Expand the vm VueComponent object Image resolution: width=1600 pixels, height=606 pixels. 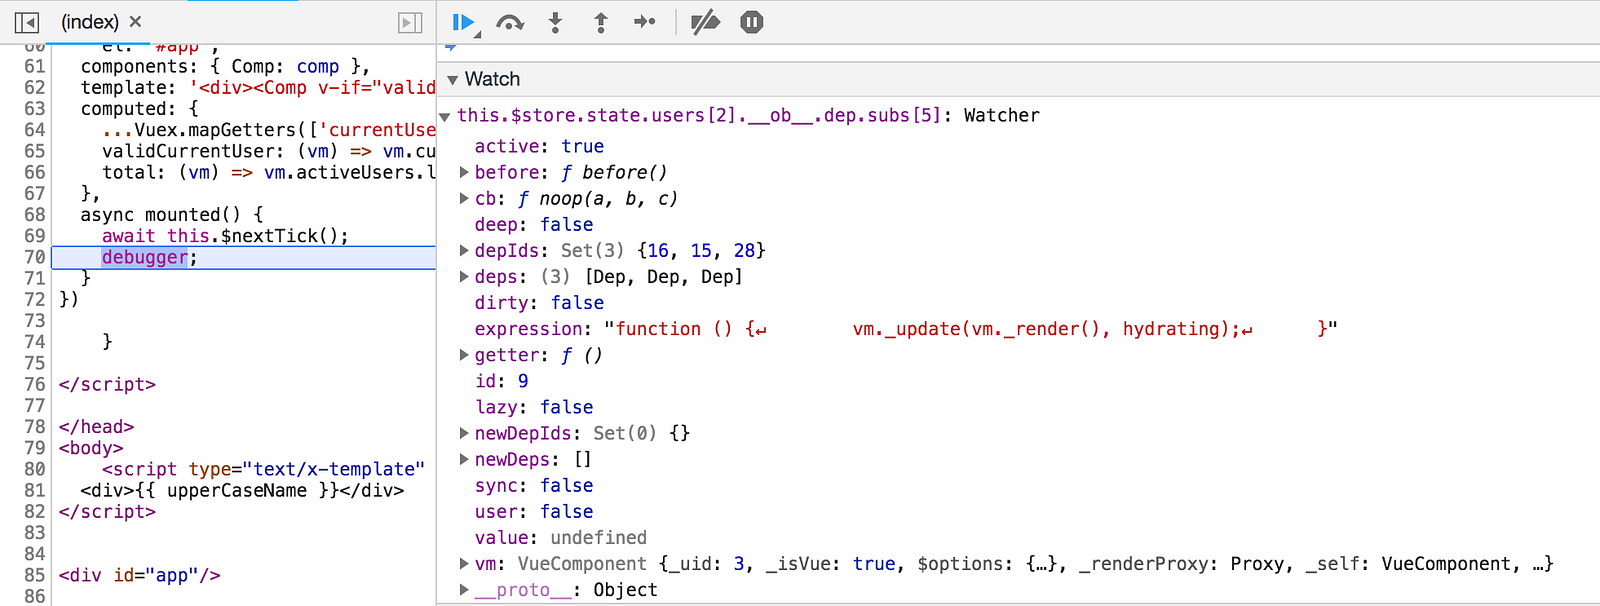[x=464, y=563]
